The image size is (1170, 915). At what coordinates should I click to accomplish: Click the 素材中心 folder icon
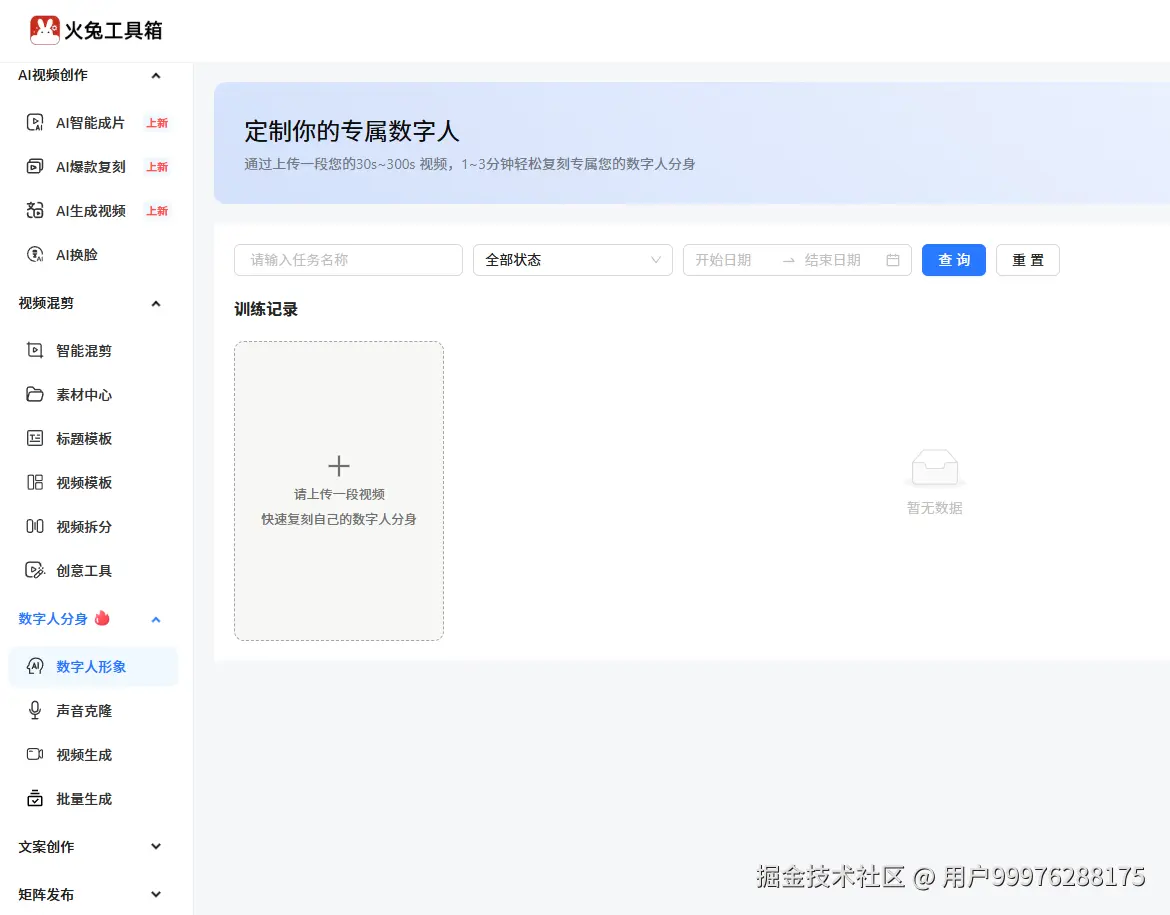[35, 394]
